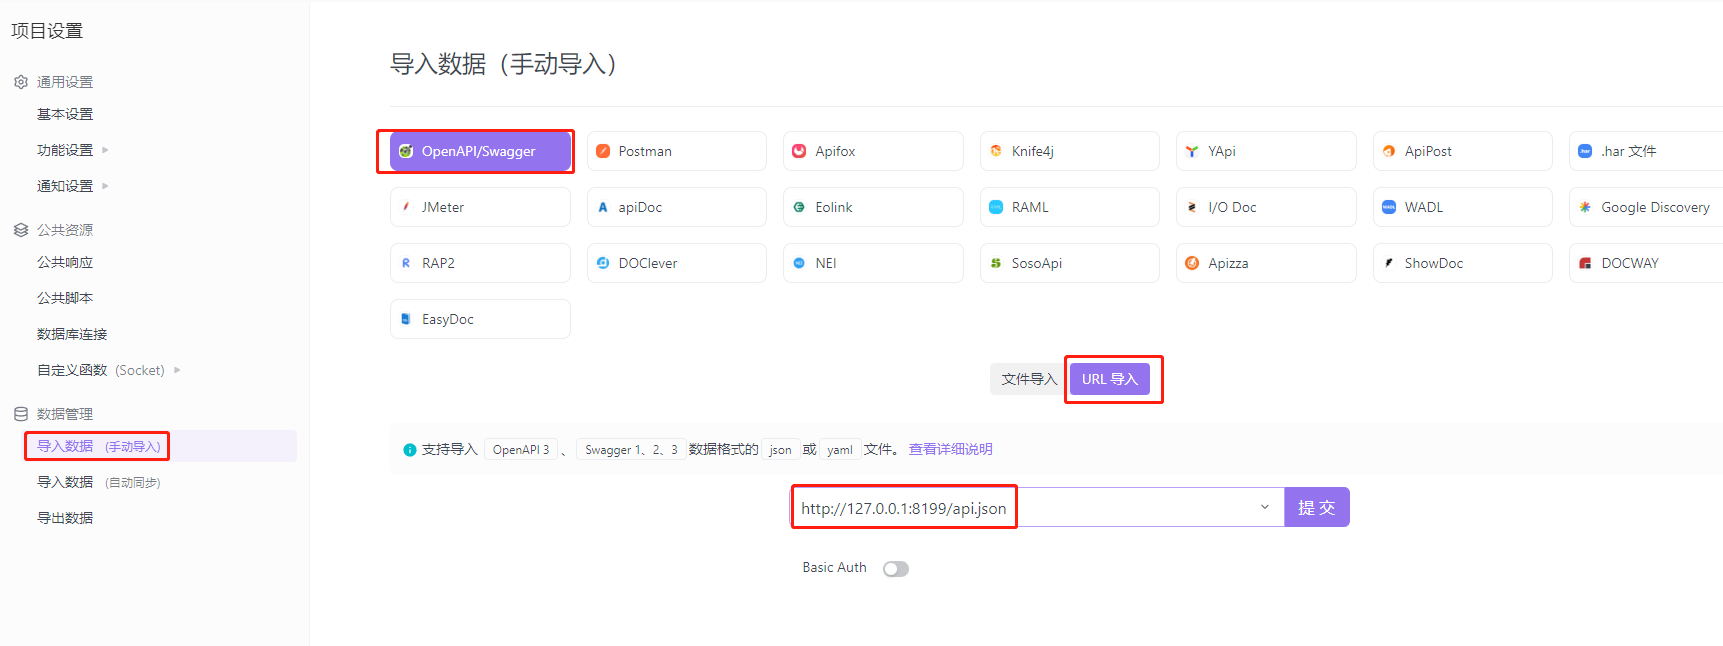Select the Knife4j import icon

pos(996,151)
